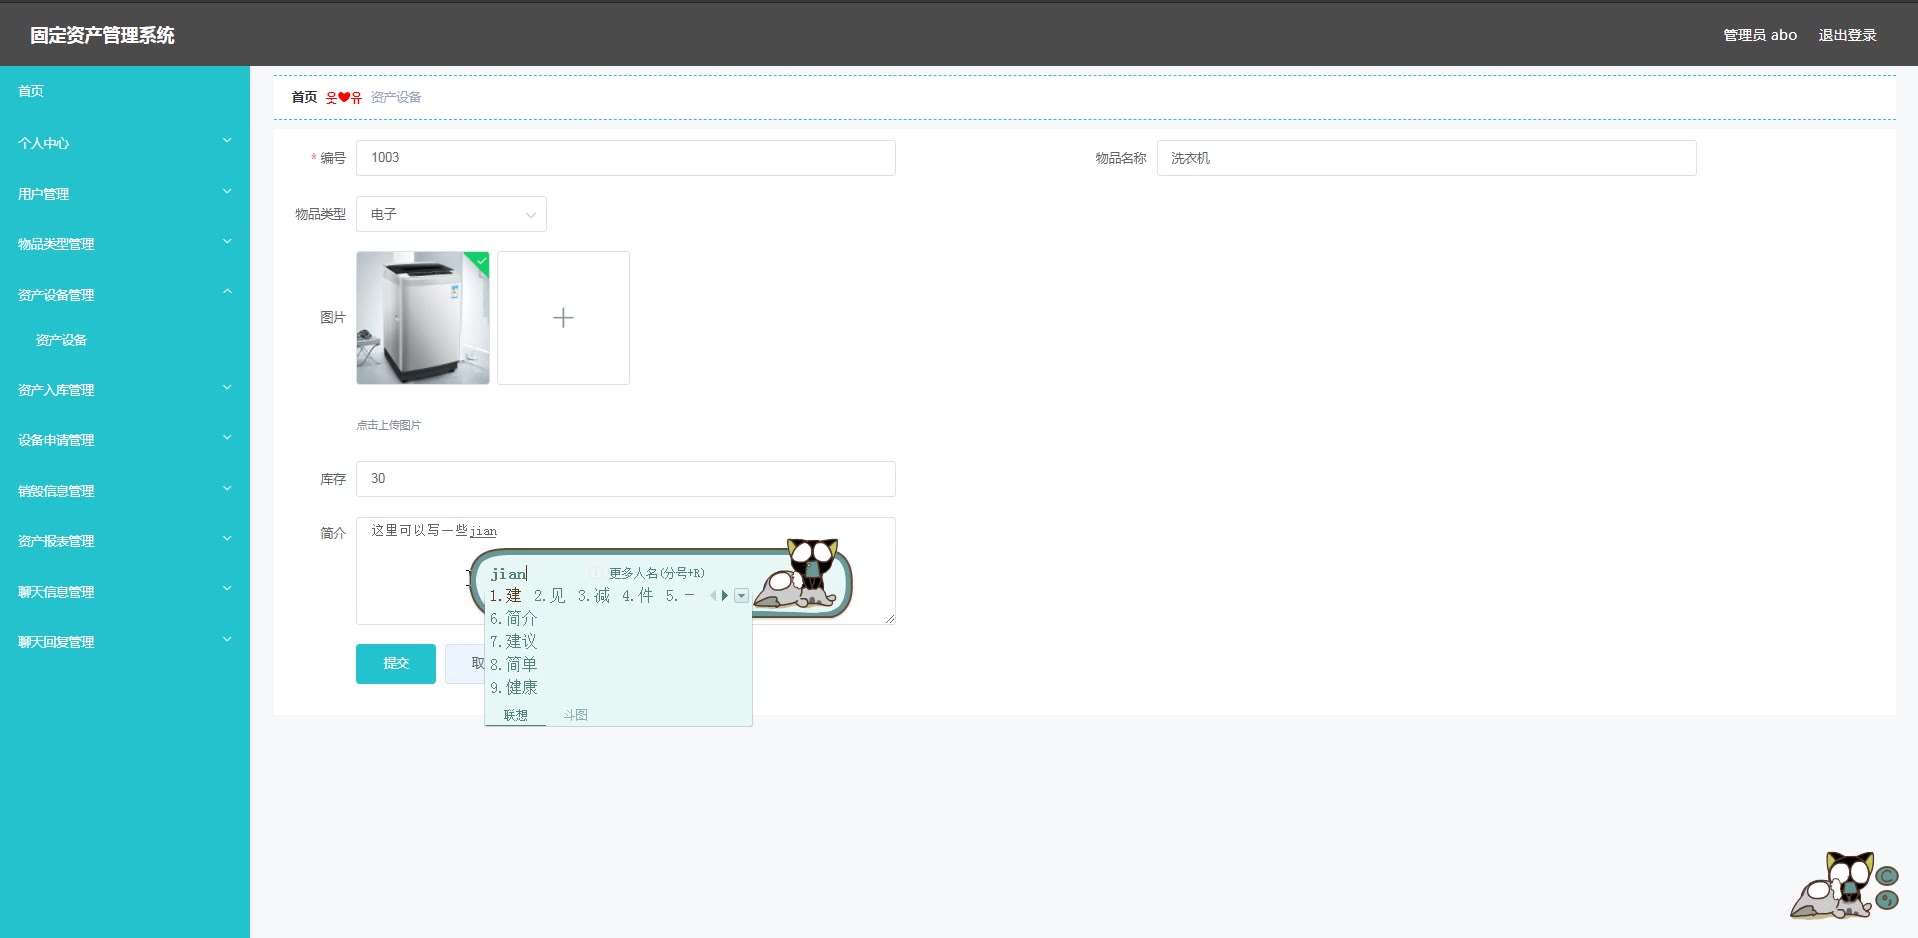Expand 资产入库管理 sidebar menu
The width and height of the screenshot is (1918, 938).
click(125, 390)
